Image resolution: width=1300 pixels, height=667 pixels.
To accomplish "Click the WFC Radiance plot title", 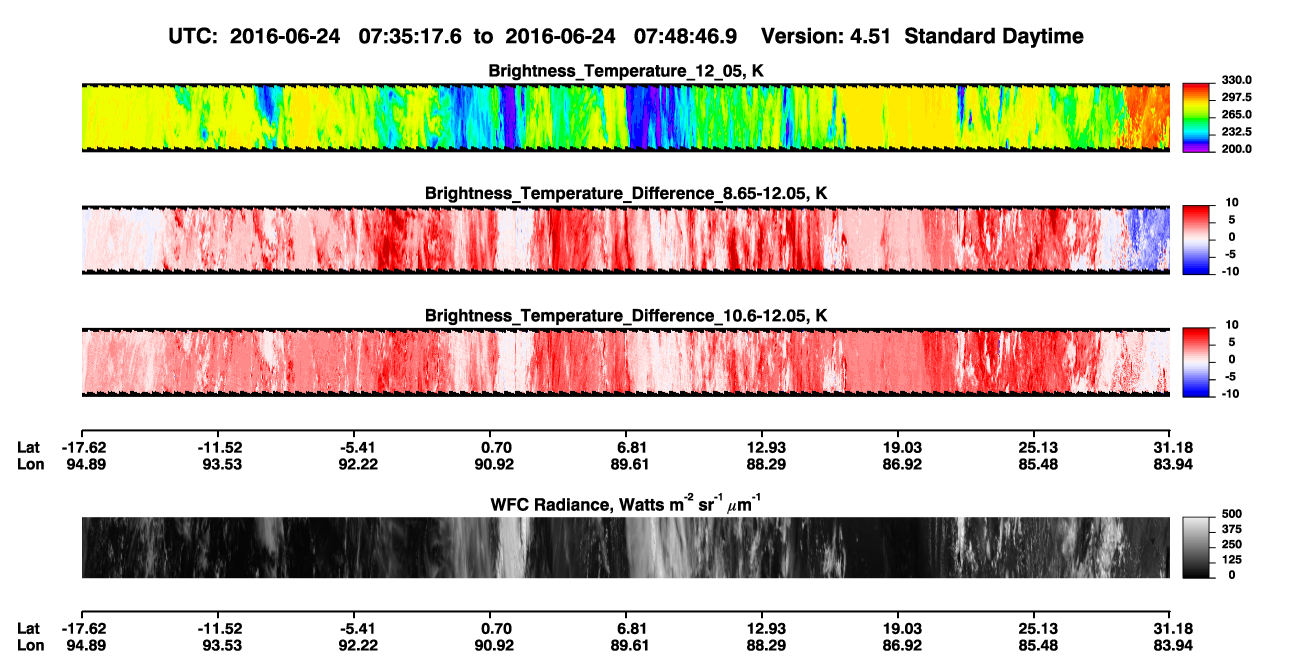I will tap(626, 503).
